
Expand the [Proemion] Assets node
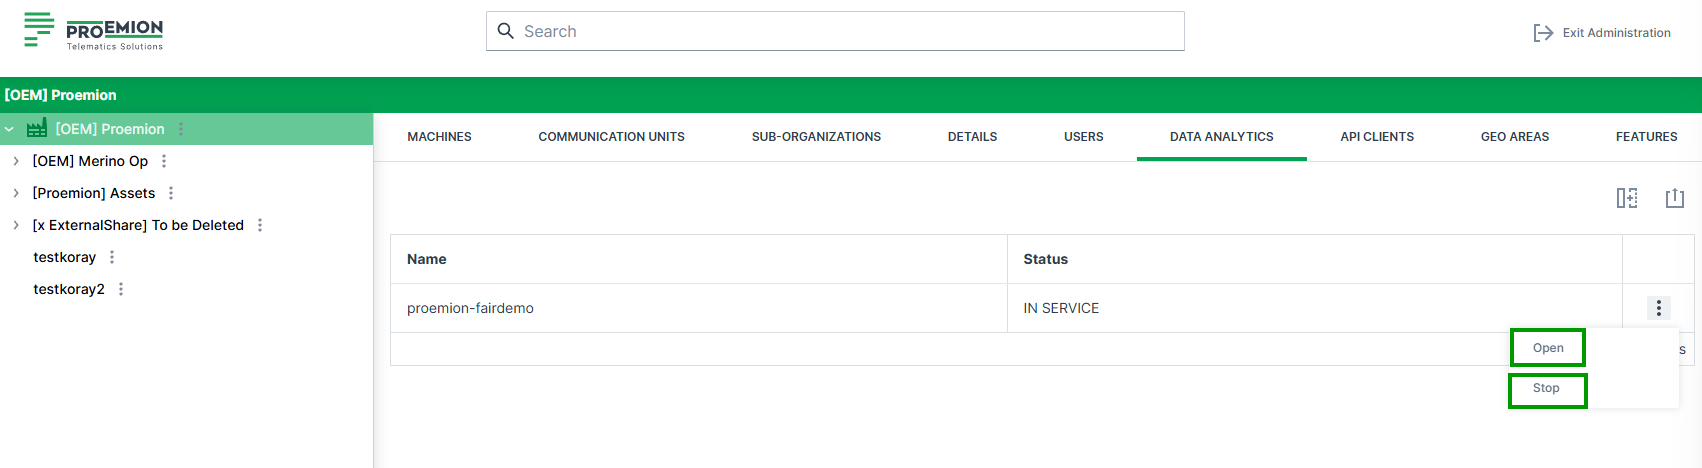click(16, 193)
